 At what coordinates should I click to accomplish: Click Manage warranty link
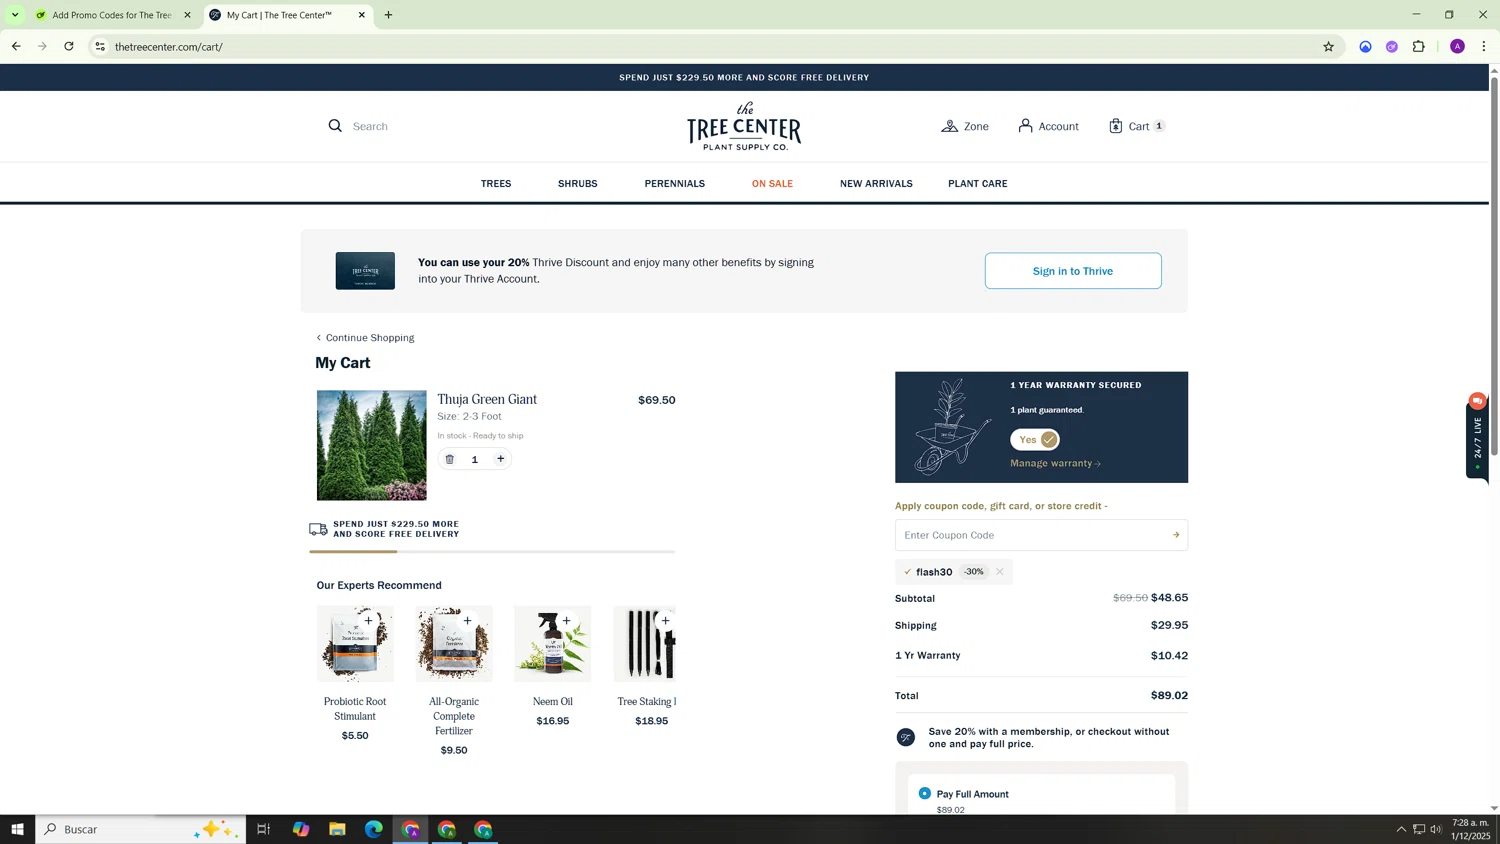(1055, 463)
